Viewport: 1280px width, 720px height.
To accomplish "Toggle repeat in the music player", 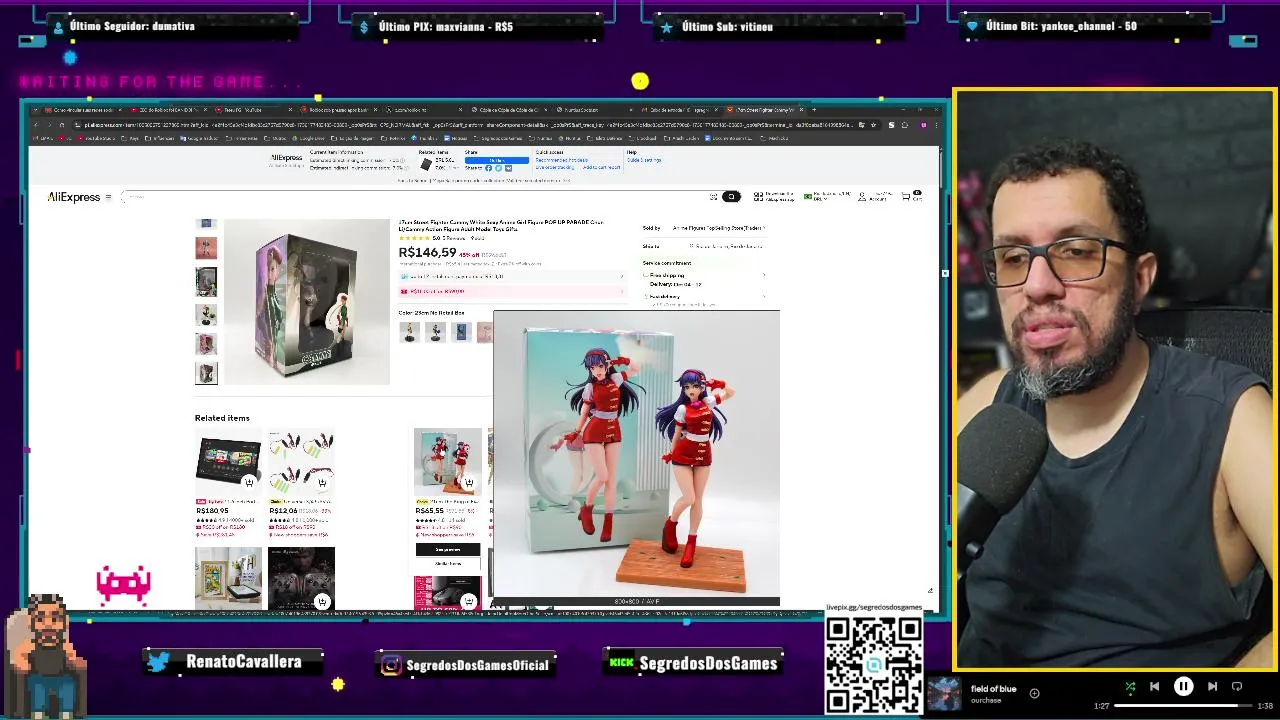I will pos(1237,686).
